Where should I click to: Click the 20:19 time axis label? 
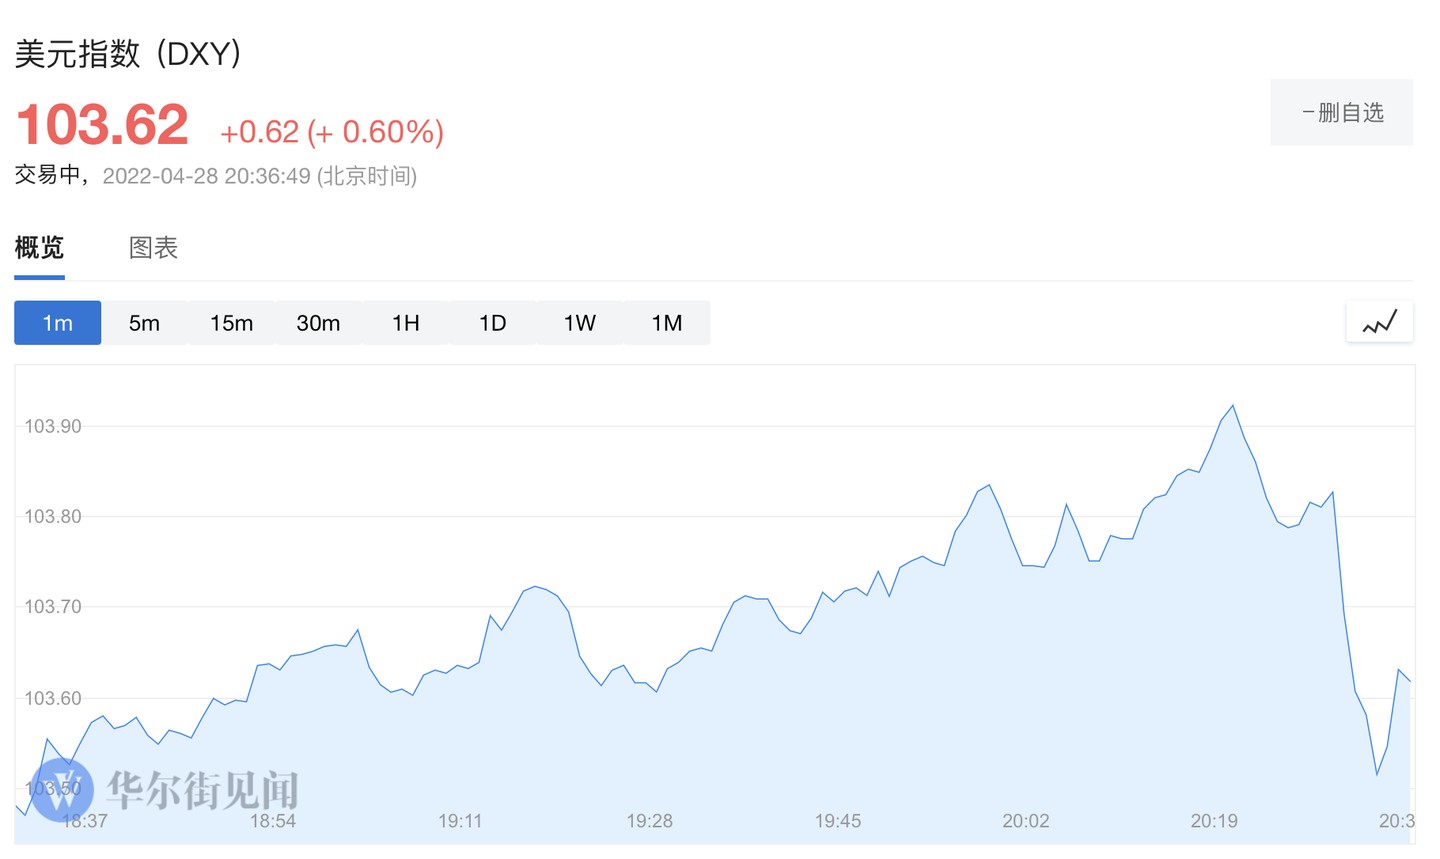click(1213, 821)
